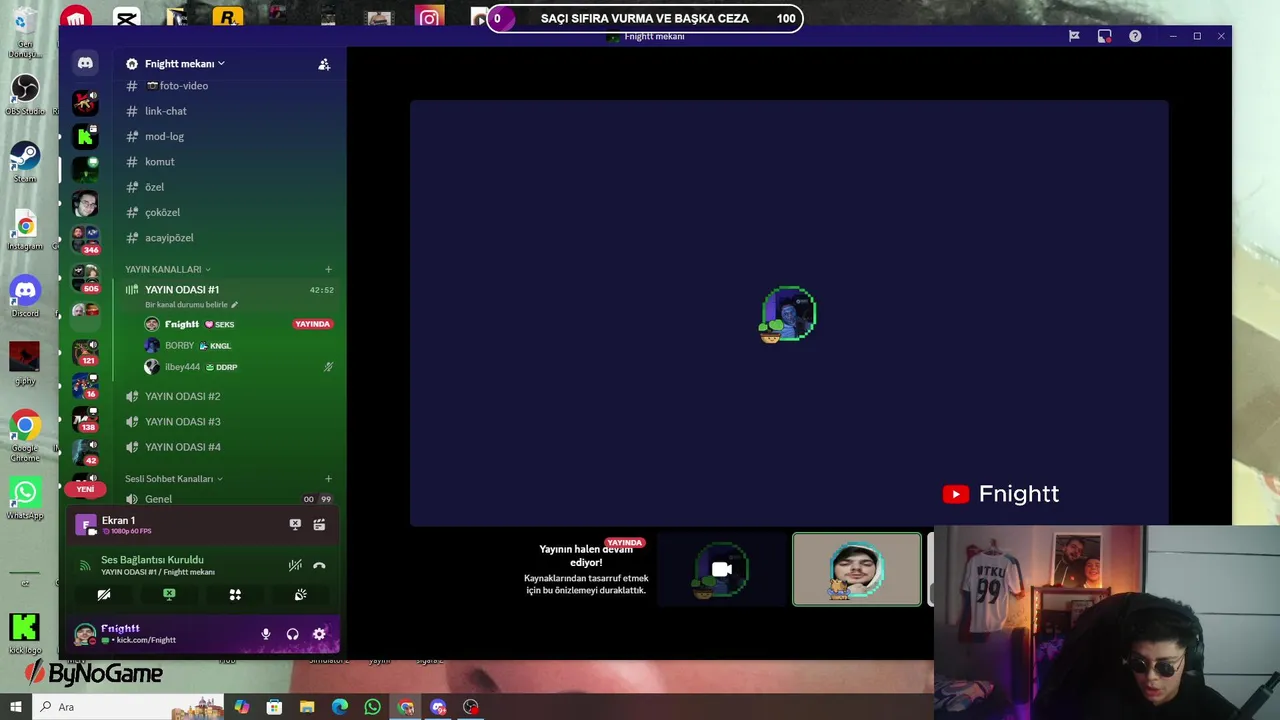Image resolution: width=1280 pixels, height=720 pixels.
Task: Toggle noise suppression icon
Action: pyautogui.click(x=295, y=565)
